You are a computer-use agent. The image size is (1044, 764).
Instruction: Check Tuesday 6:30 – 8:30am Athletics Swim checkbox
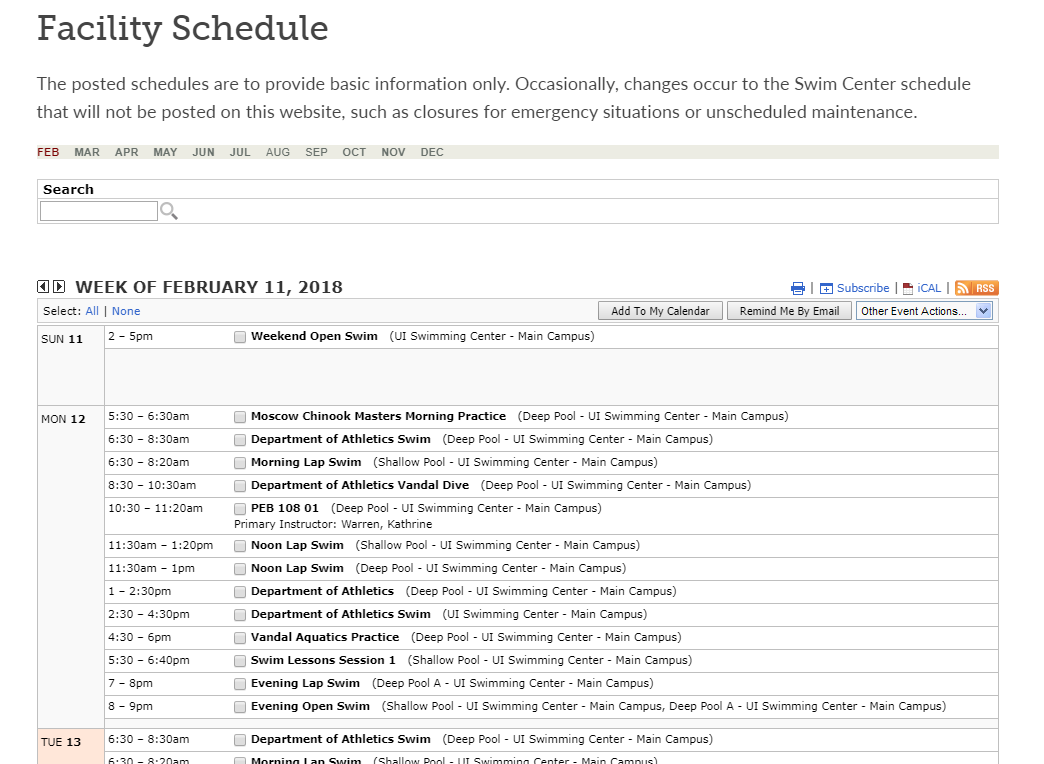240,740
